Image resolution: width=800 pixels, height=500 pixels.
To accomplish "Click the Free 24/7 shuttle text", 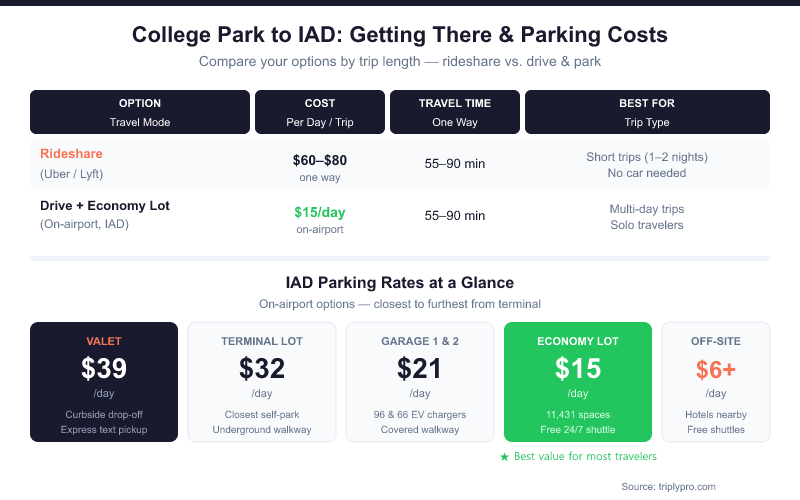I will 578,430.
